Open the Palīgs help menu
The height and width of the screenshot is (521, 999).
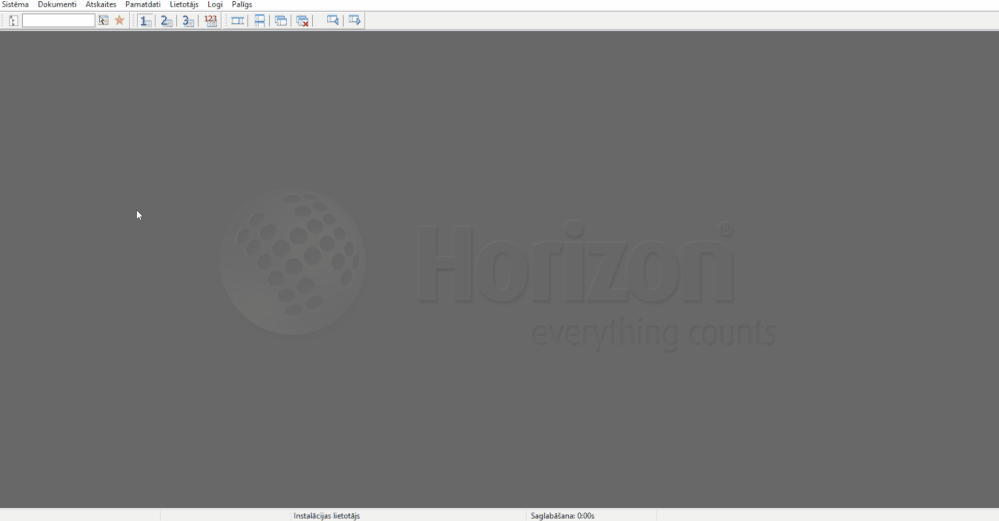pos(241,4)
